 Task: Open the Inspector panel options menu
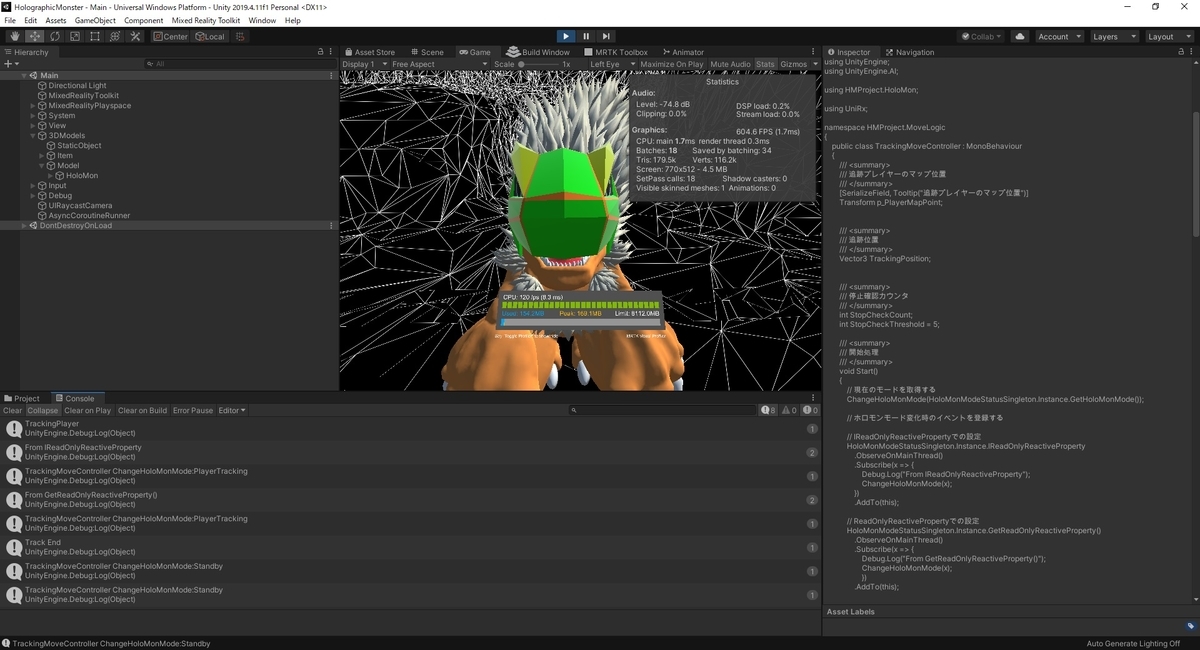1192,52
